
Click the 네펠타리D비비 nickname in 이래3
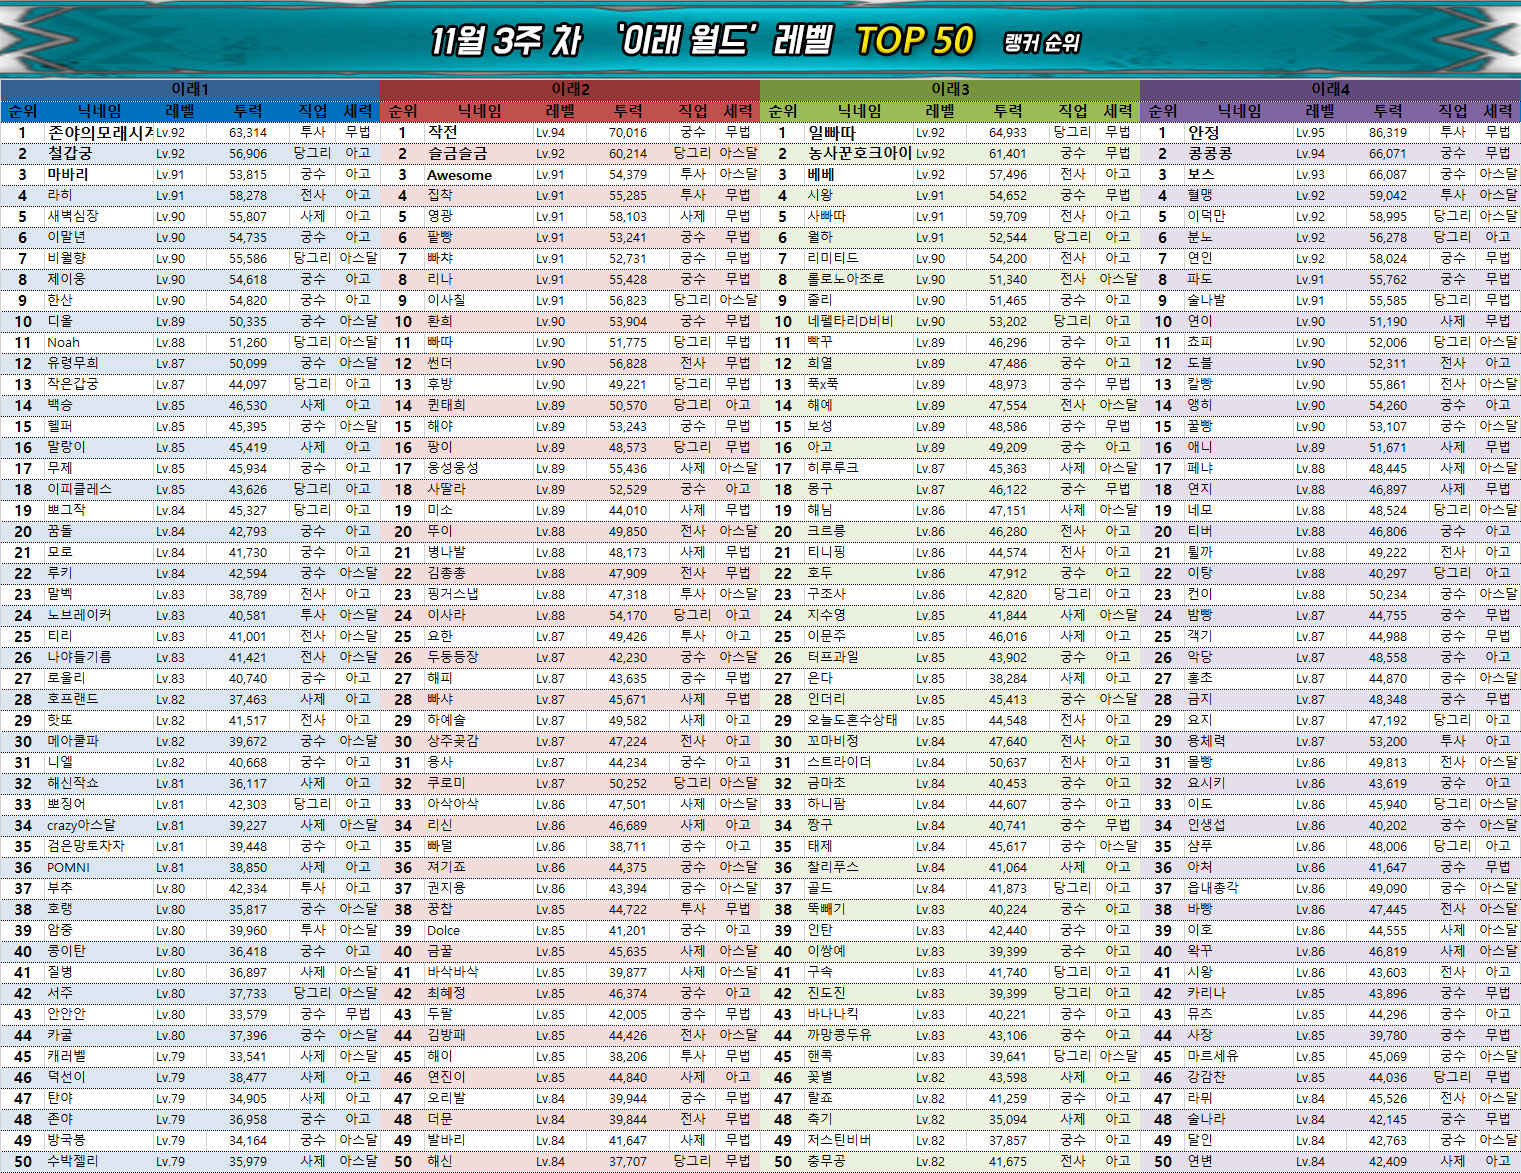tap(850, 321)
